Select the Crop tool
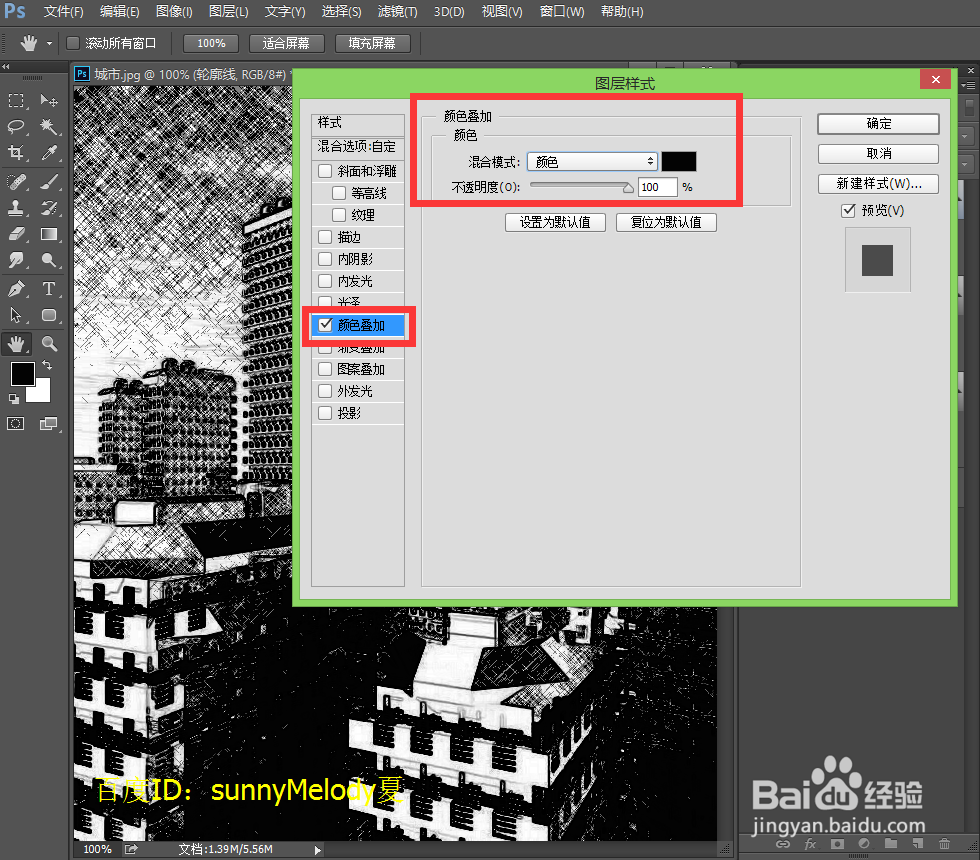The image size is (980, 860). (16, 152)
